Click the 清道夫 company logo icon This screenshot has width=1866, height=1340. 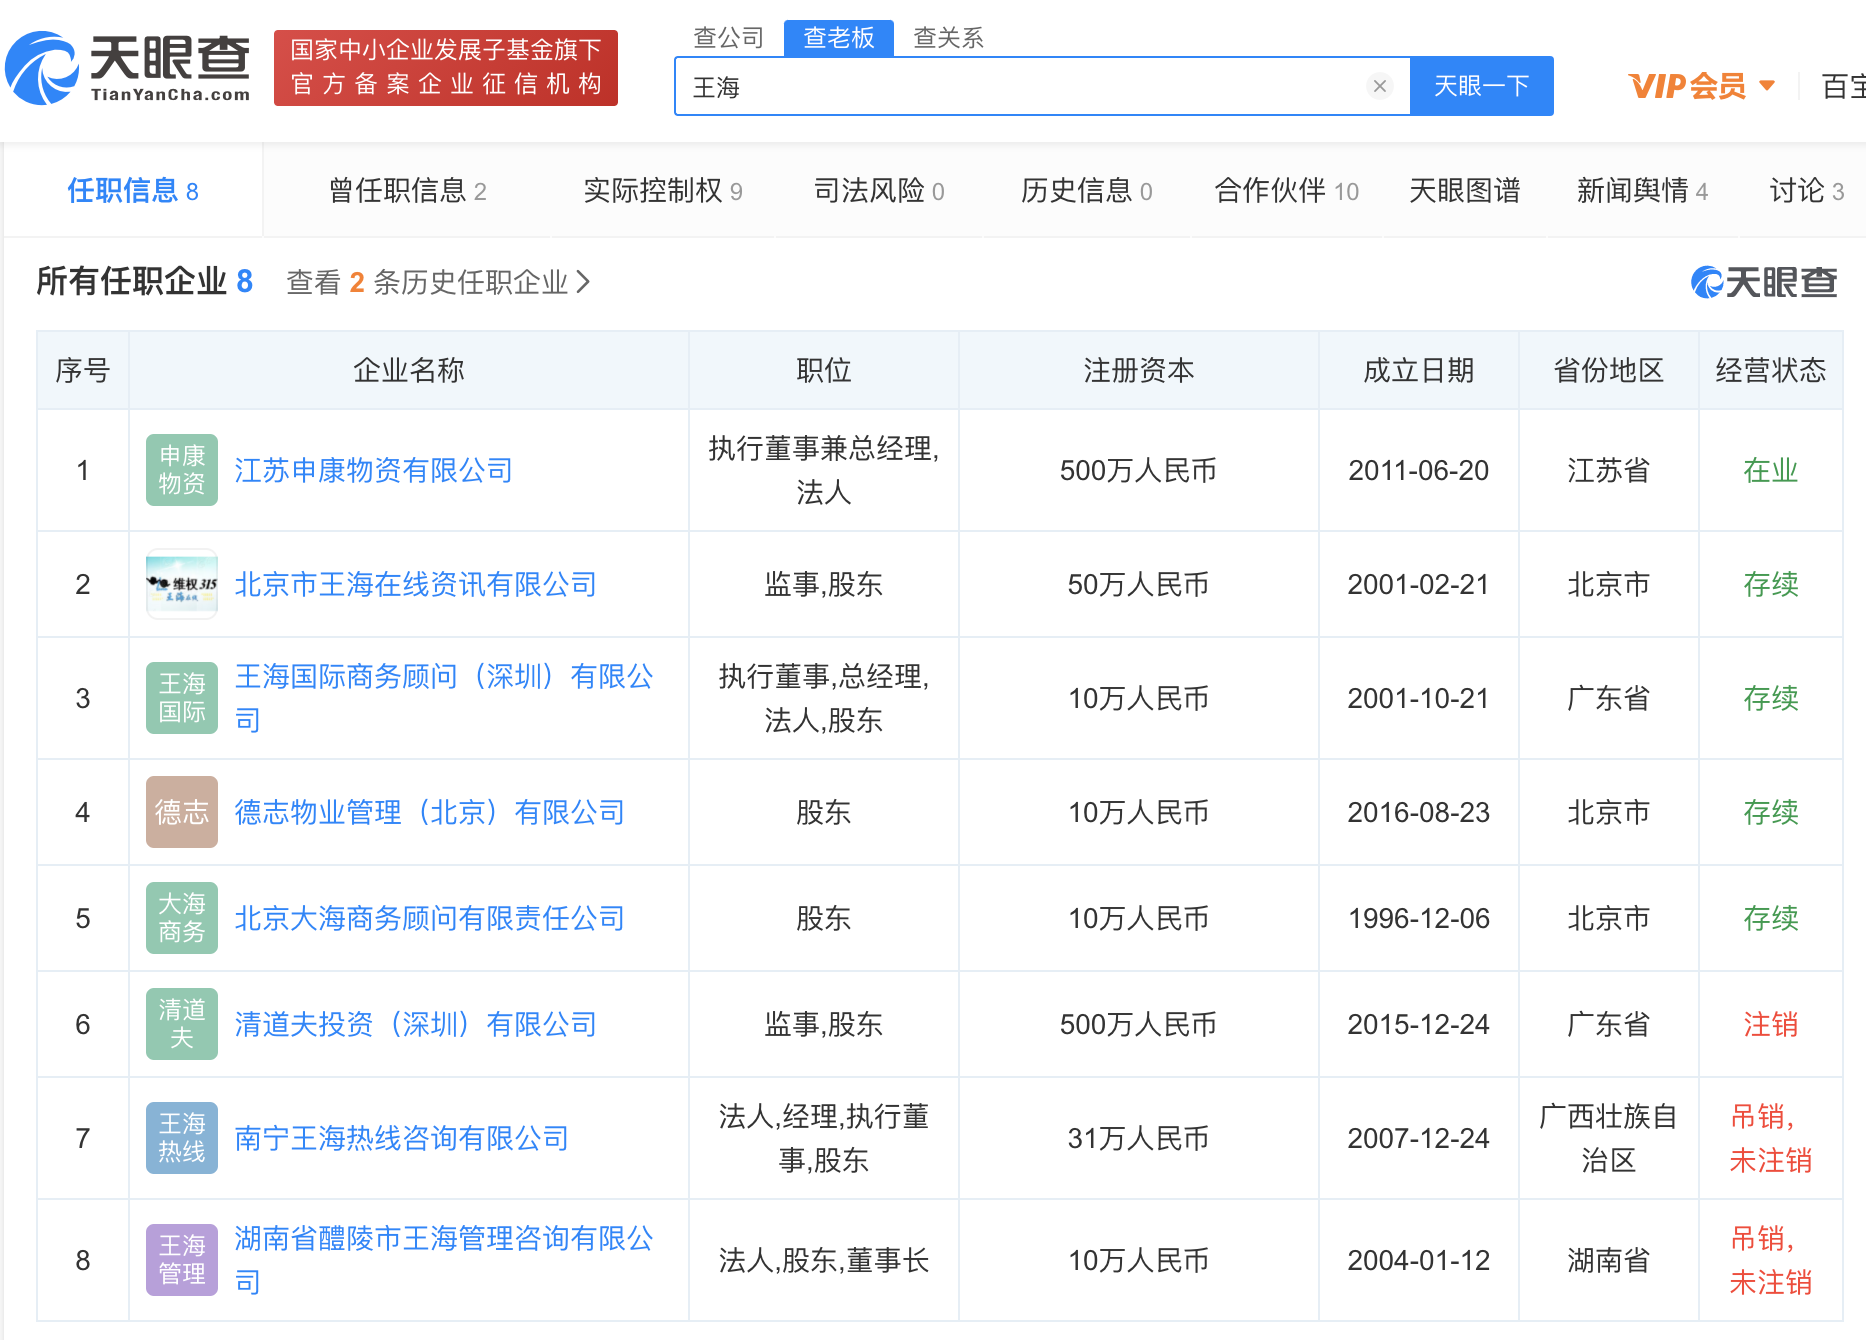(x=182, y=1024)
